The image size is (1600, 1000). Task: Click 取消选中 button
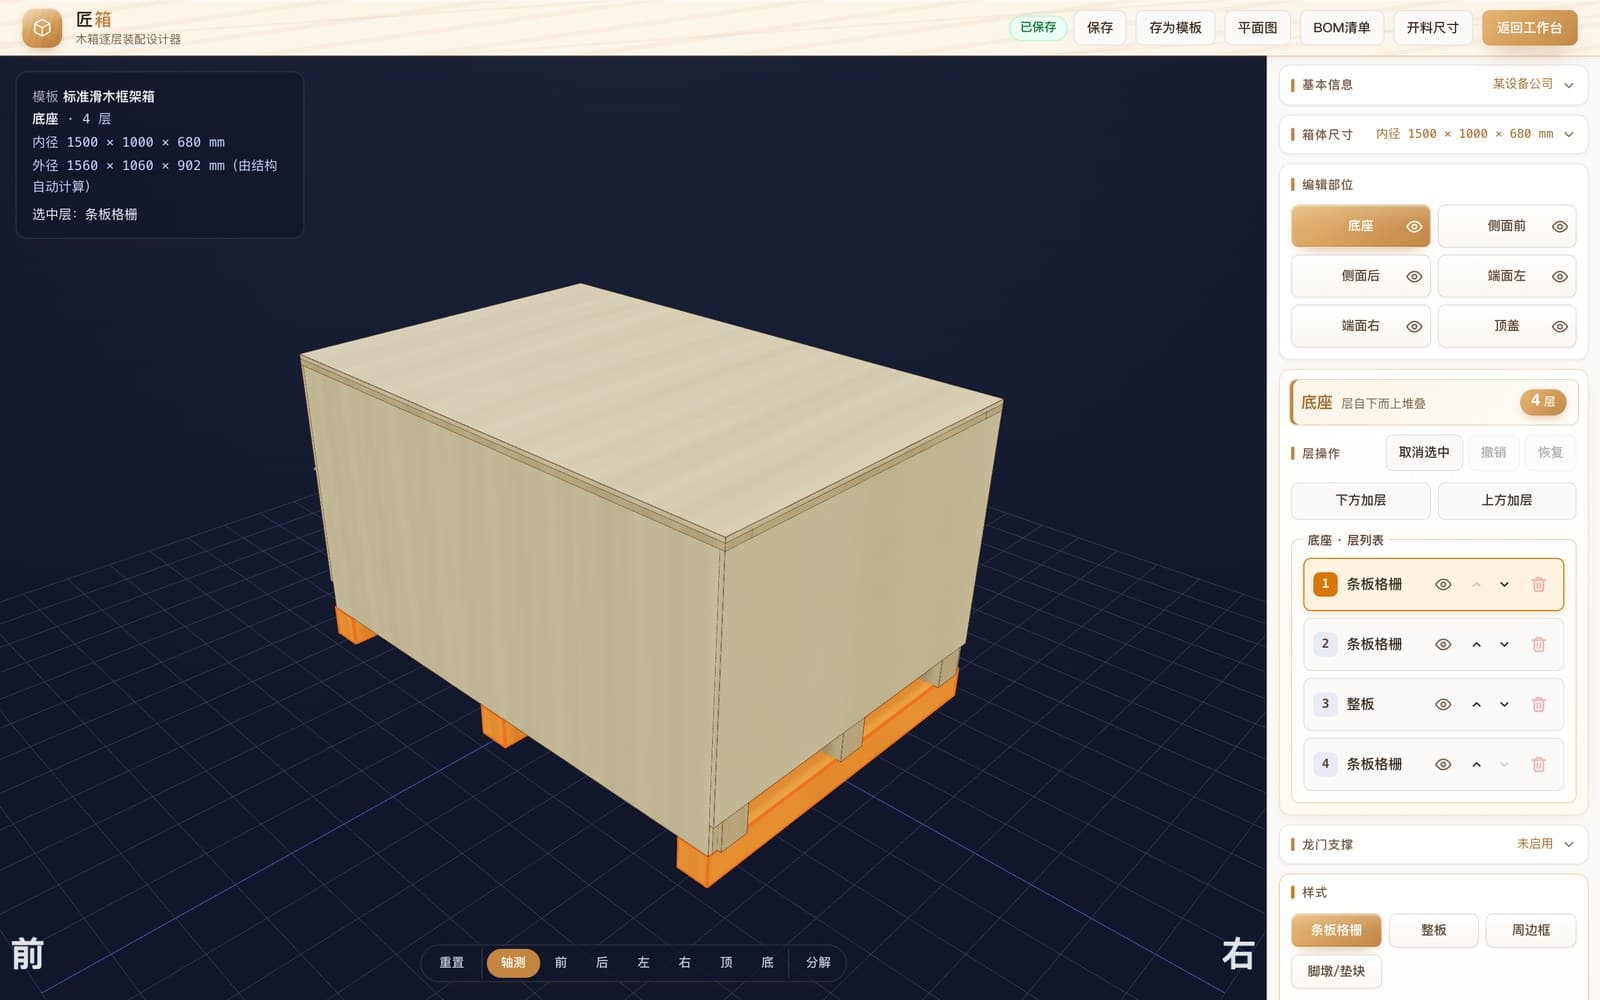click(x=1424, y=453)
